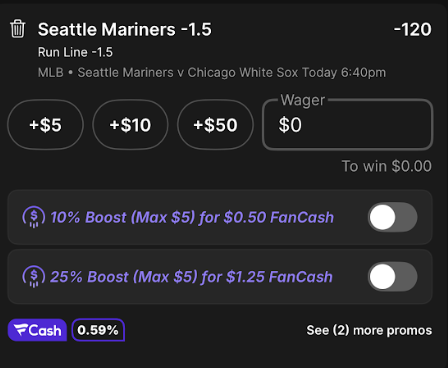Expand See (2) more promos

click(369, 330)
